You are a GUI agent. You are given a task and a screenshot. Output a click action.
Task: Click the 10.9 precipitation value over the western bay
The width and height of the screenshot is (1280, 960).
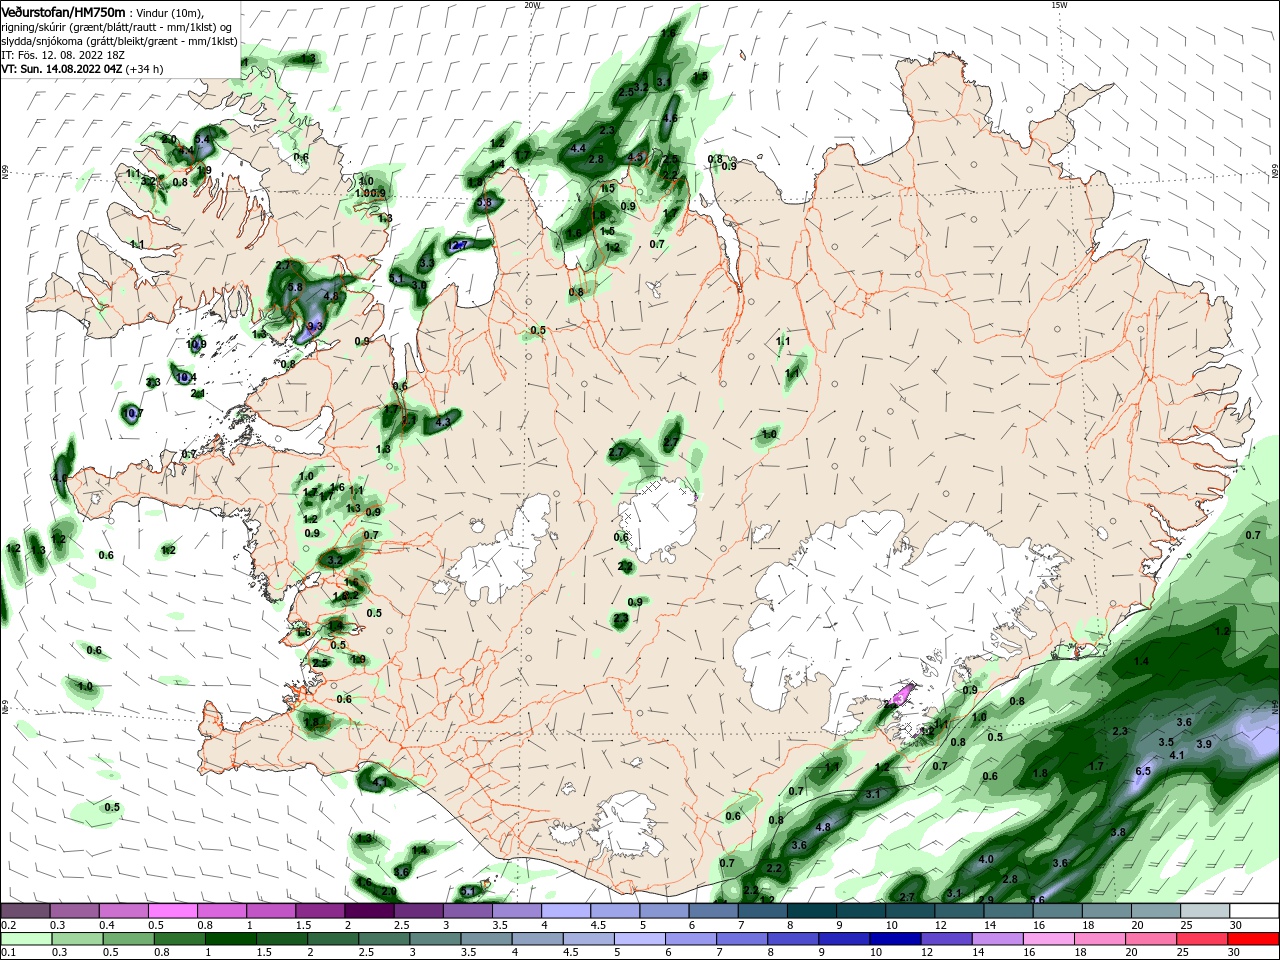[x=196, y=345]
